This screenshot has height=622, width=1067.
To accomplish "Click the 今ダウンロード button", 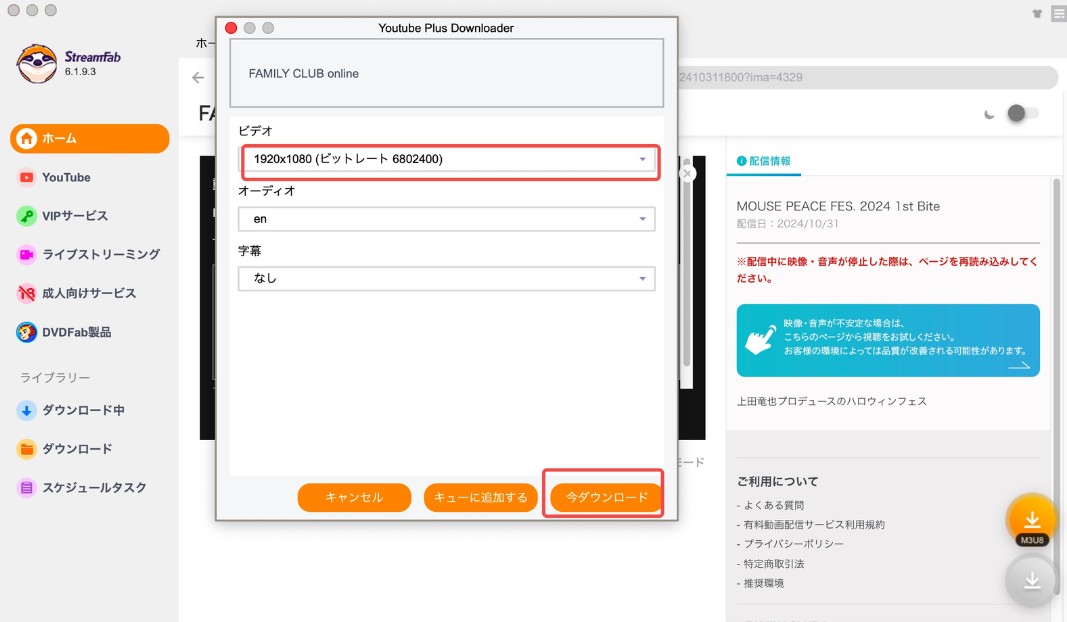I will (x=606, y=497).
